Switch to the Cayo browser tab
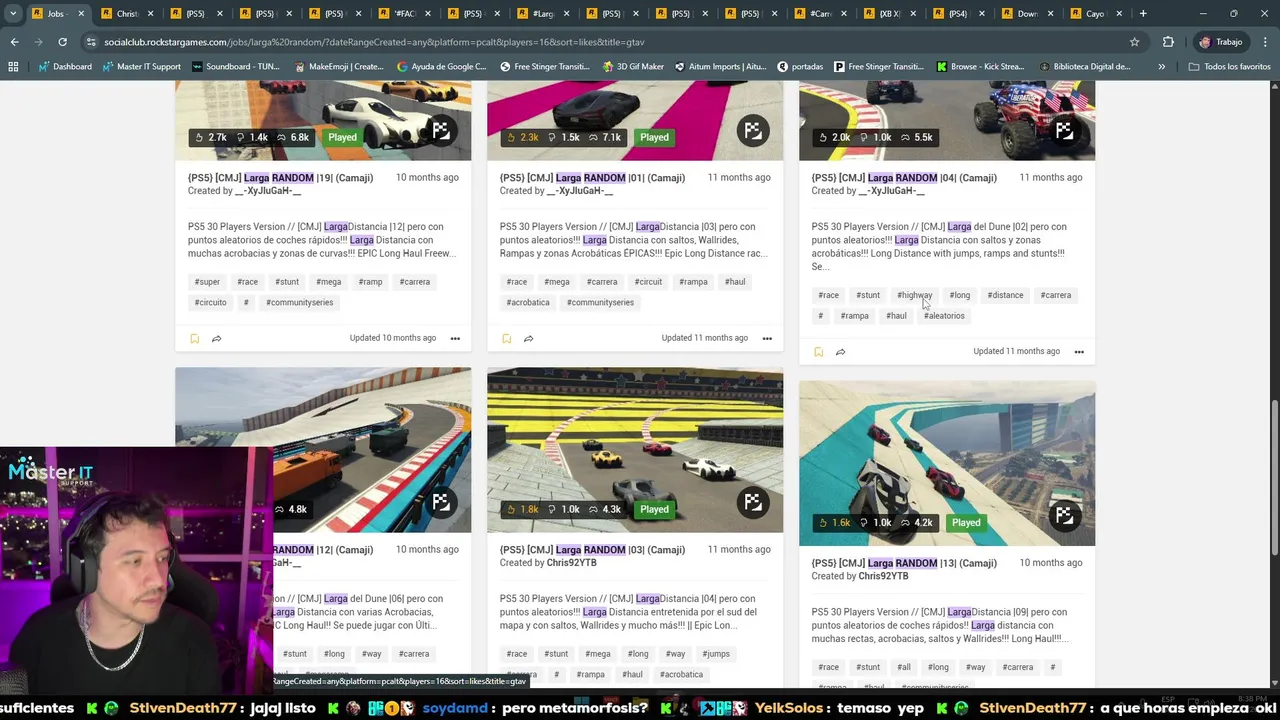Viewport: 1280px width, 720px height. [1095, 14]
